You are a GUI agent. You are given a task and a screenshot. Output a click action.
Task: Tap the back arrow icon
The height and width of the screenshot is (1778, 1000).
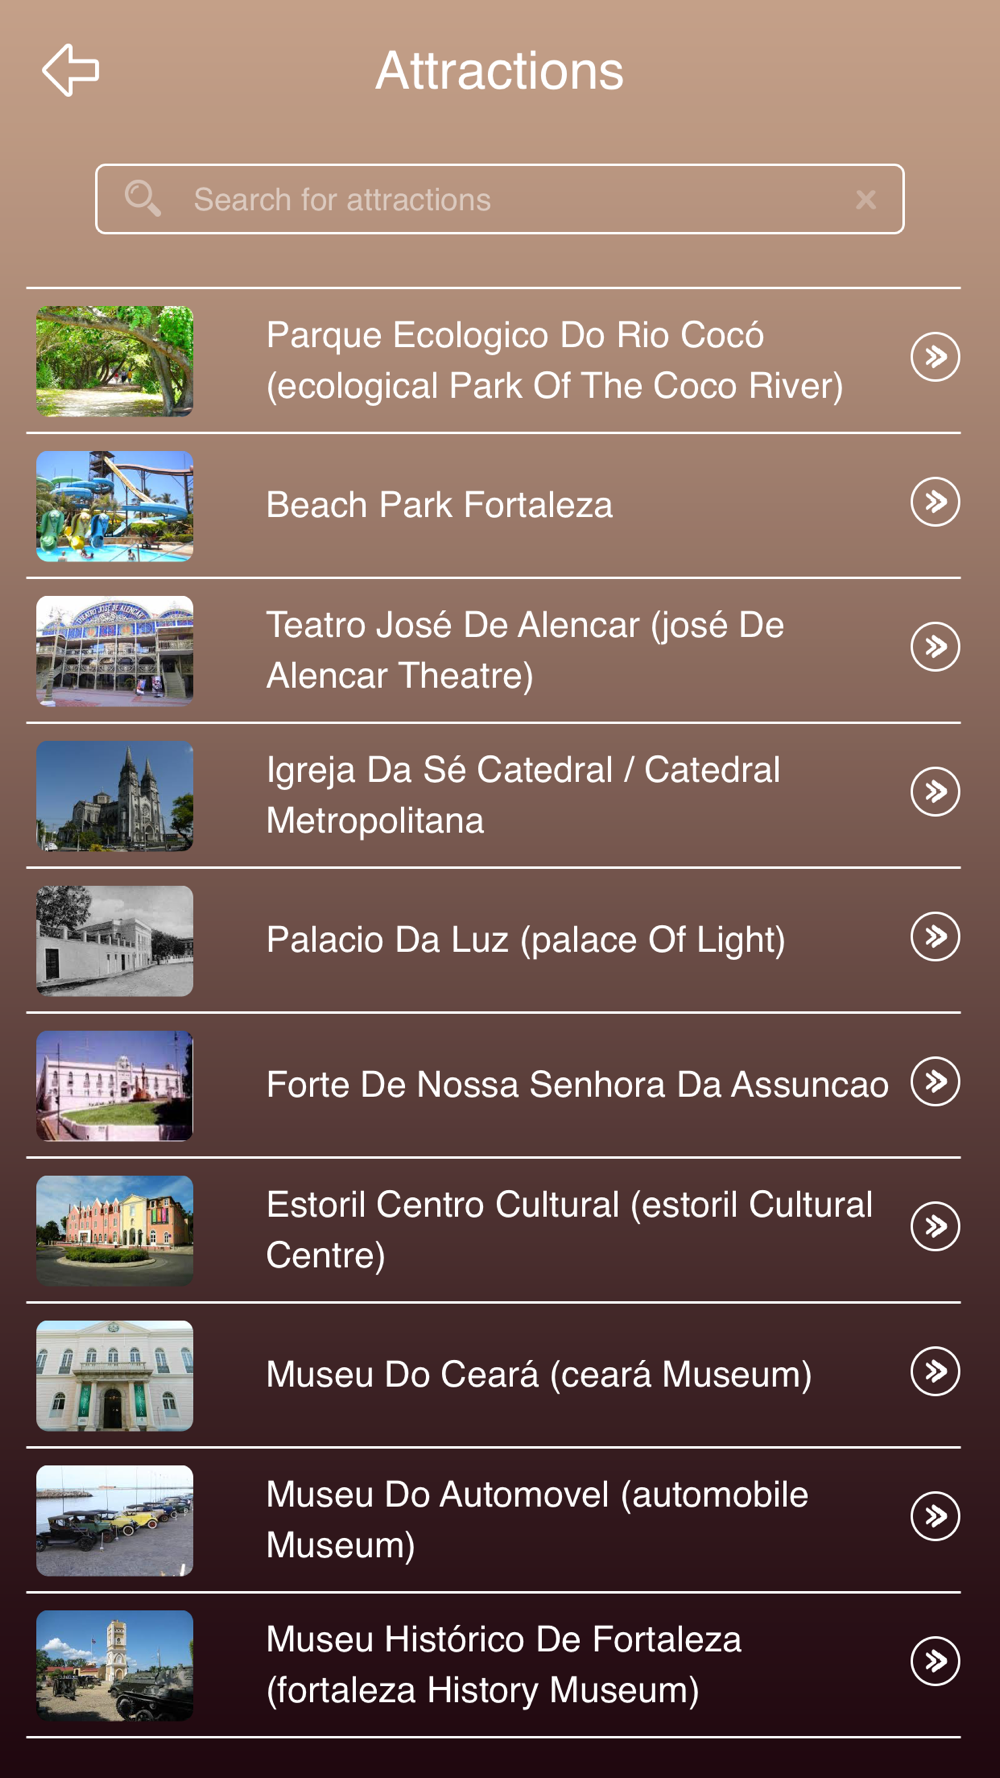71,70
